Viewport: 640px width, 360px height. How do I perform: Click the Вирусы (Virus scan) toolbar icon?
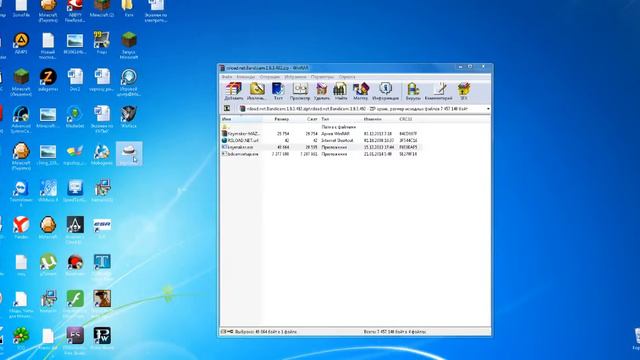tap(413, 91)
